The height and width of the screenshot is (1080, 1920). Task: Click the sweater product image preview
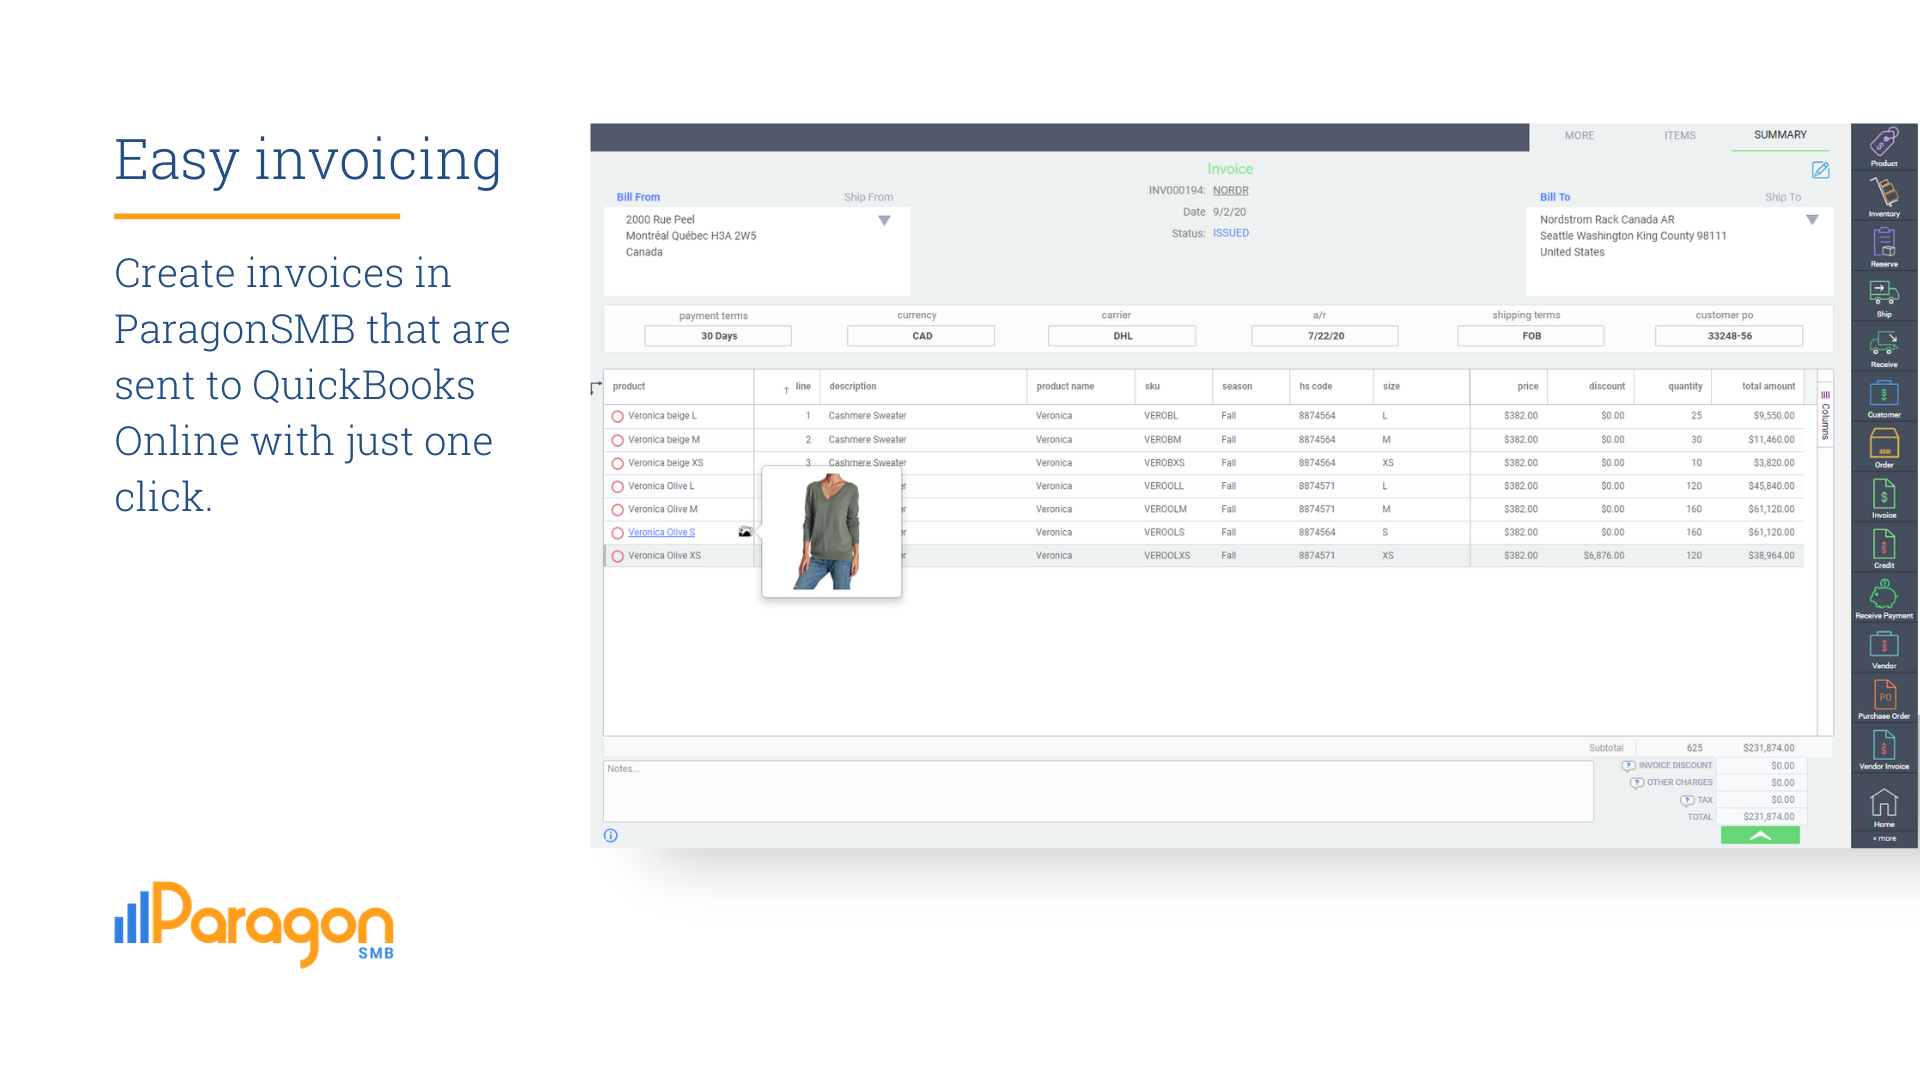[831, 531]
